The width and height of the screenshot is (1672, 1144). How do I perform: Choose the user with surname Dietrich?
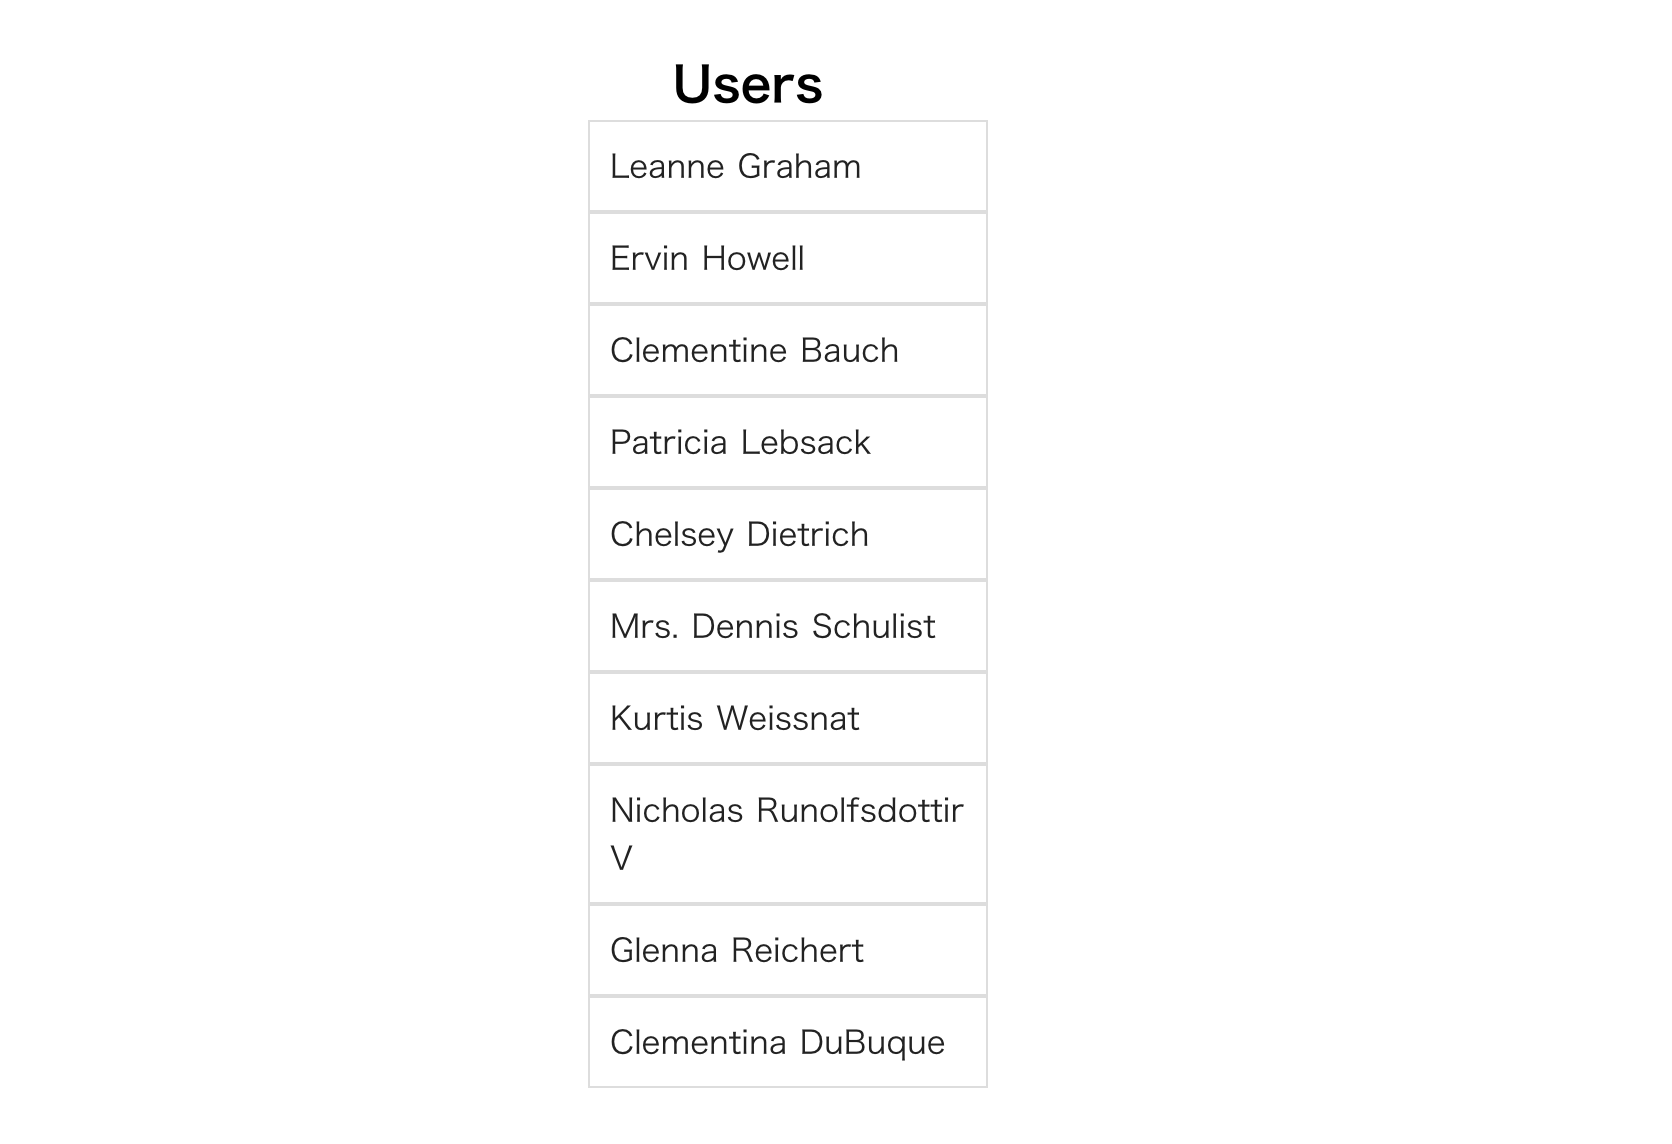point(787,534)
